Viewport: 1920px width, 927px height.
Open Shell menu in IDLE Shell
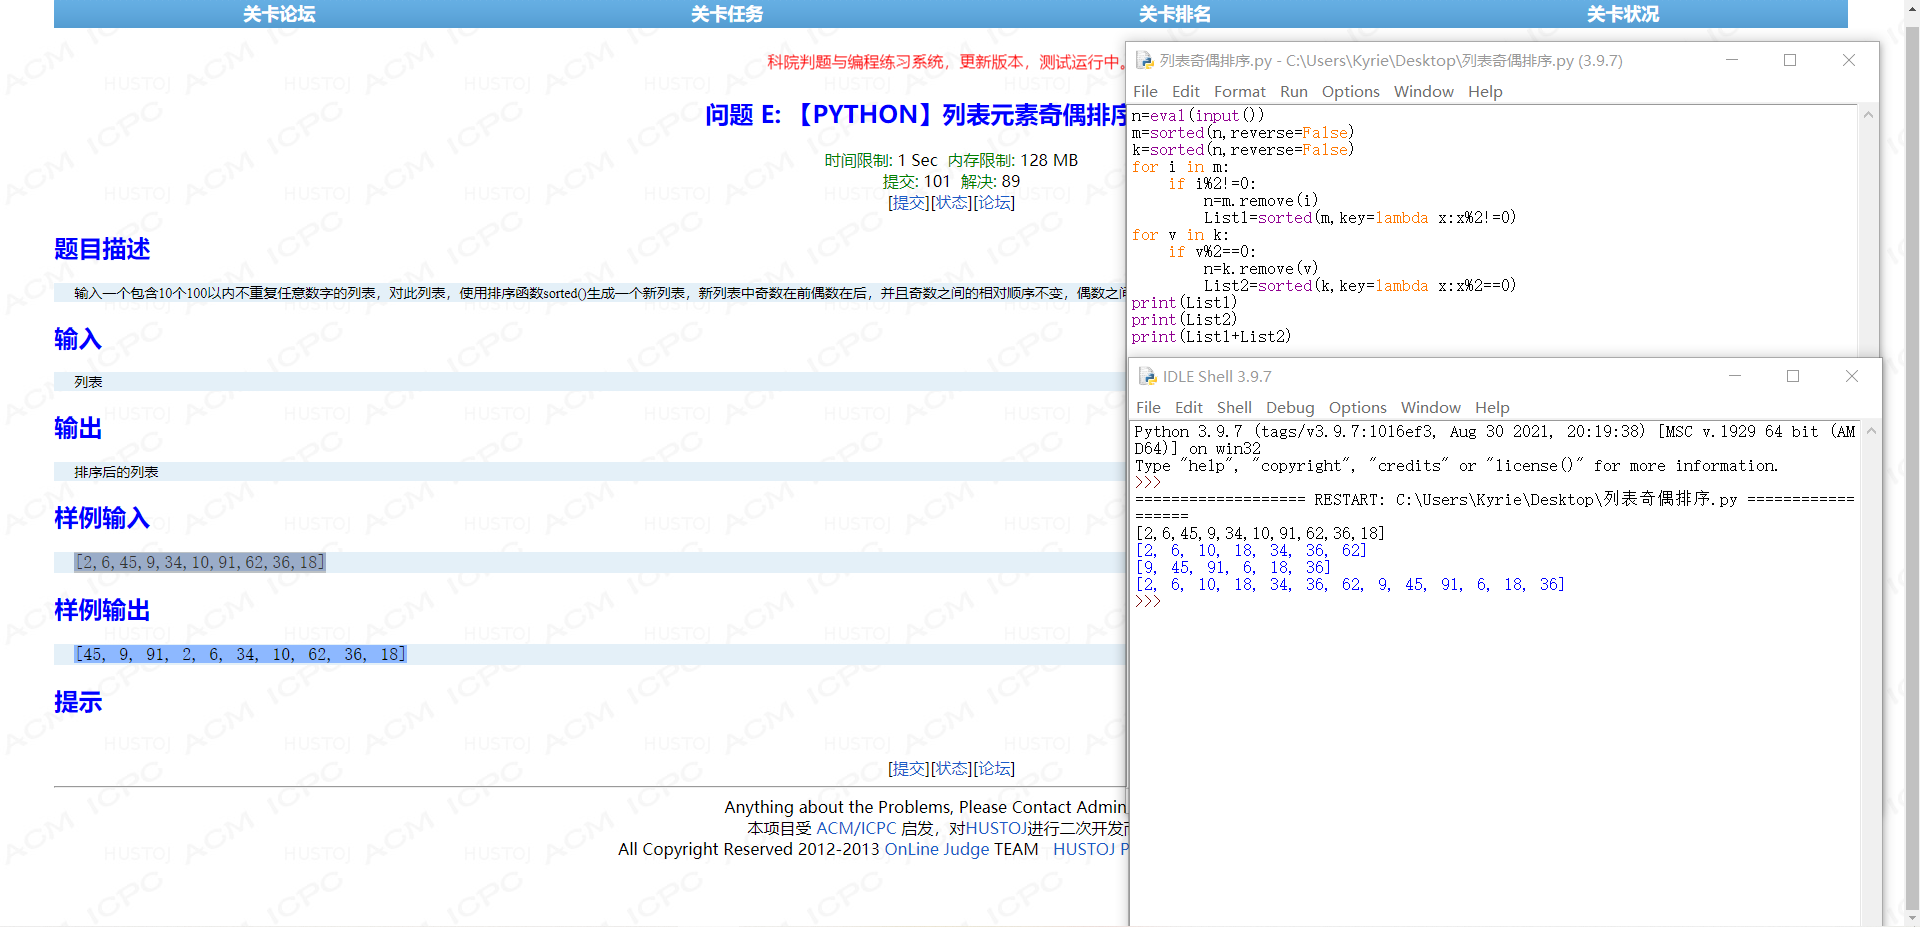pyautogui.click(x=1234, y=408)
